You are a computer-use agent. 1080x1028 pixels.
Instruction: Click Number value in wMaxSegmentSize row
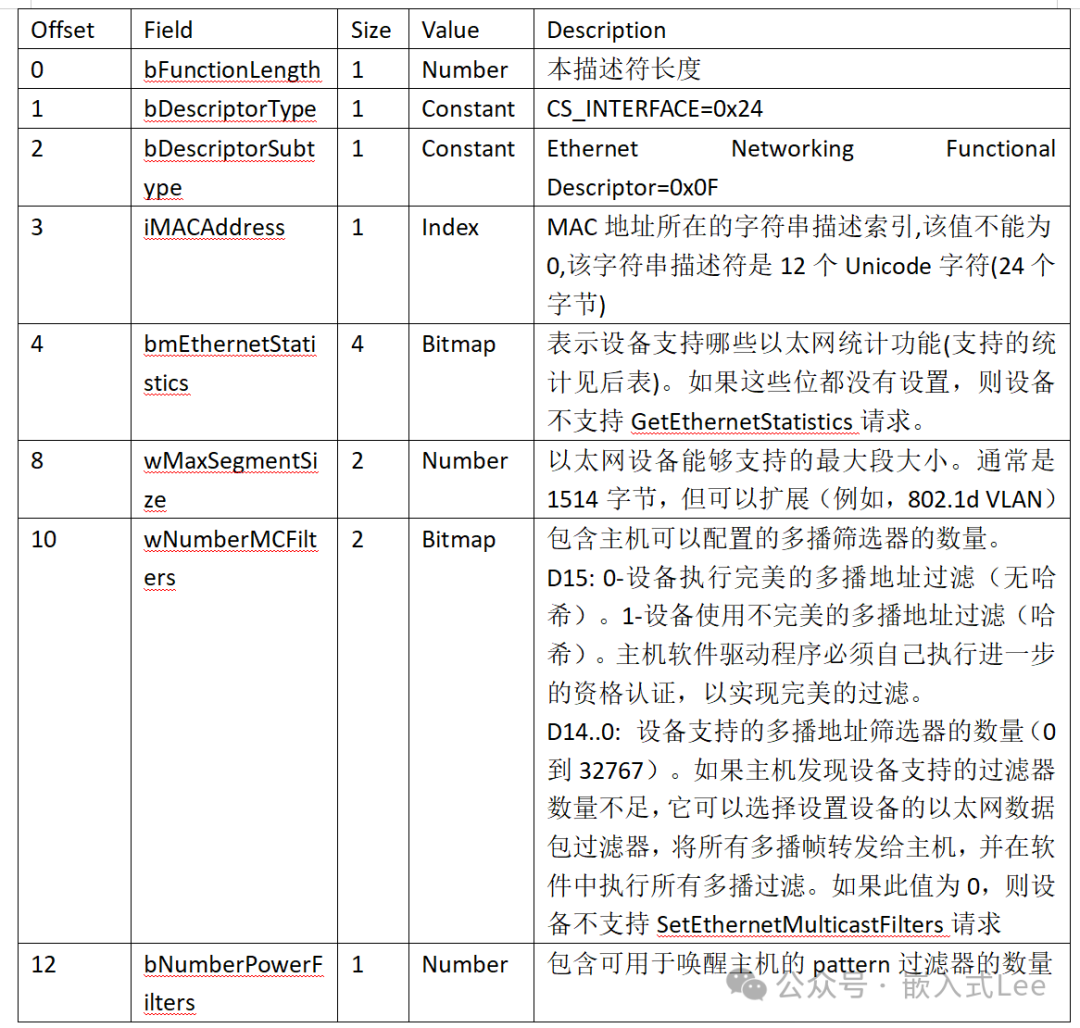click(x=465, y=461)
